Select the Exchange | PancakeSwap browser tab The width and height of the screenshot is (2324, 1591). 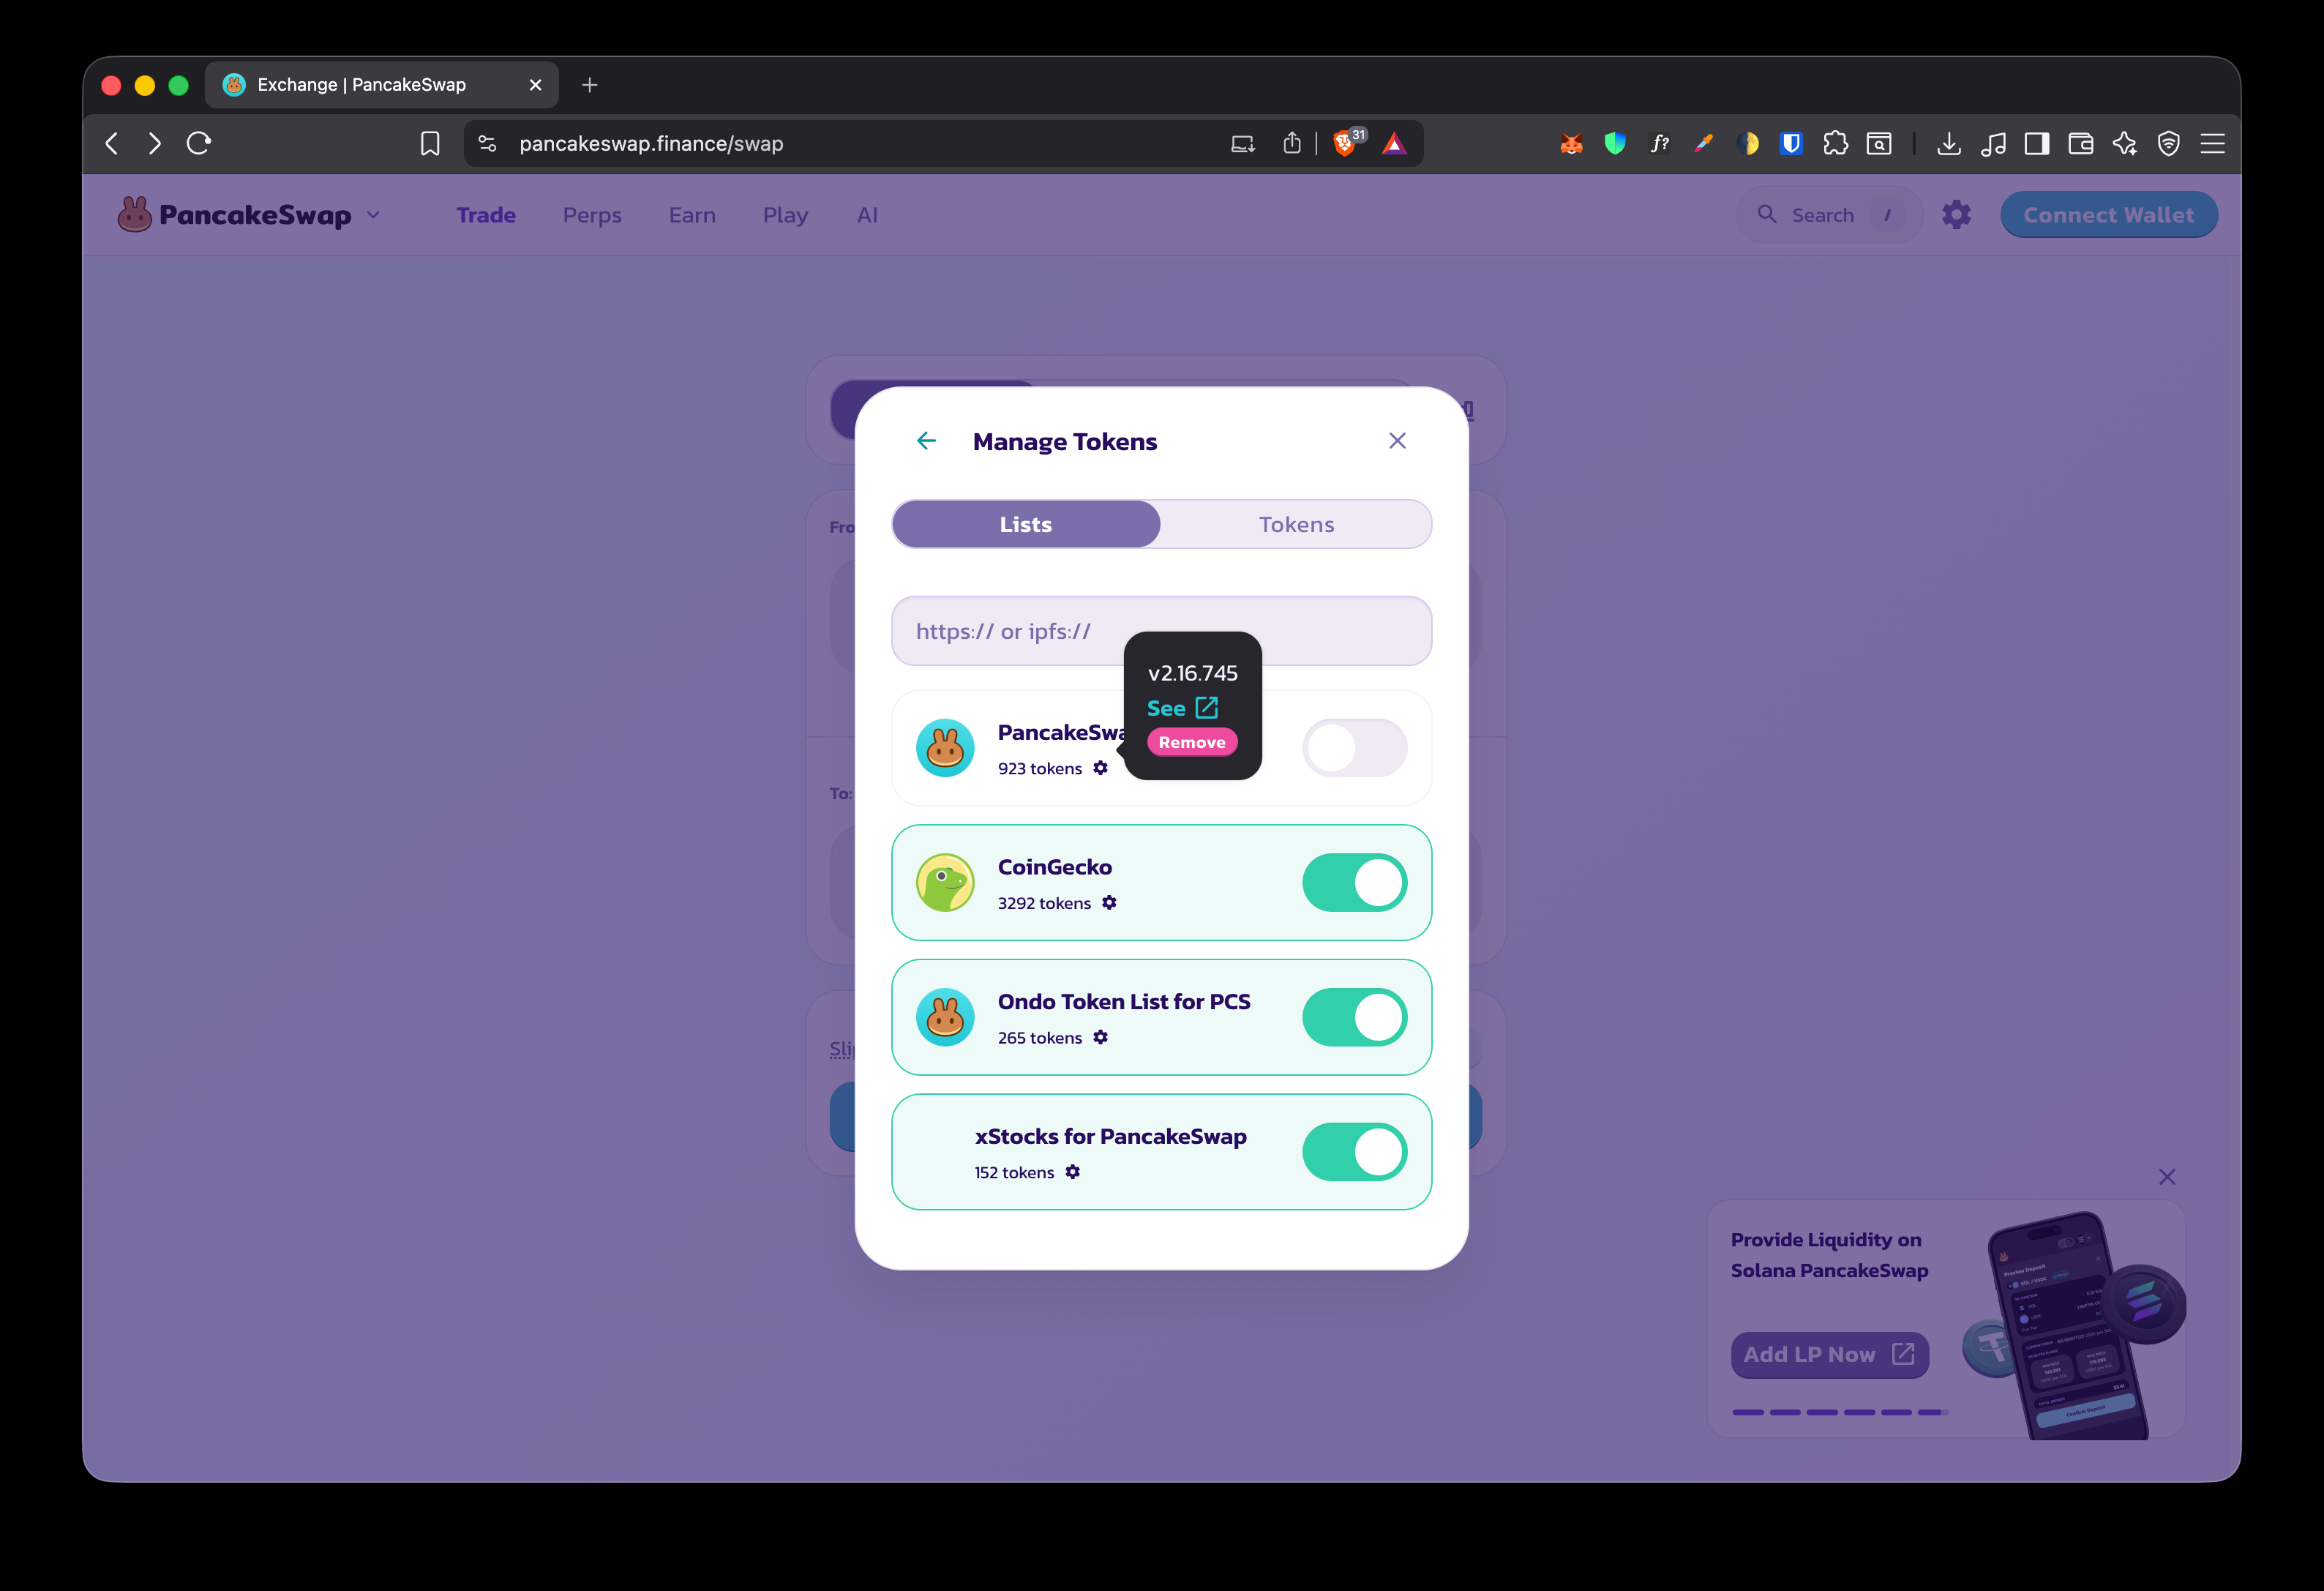(x=382, y=85)
